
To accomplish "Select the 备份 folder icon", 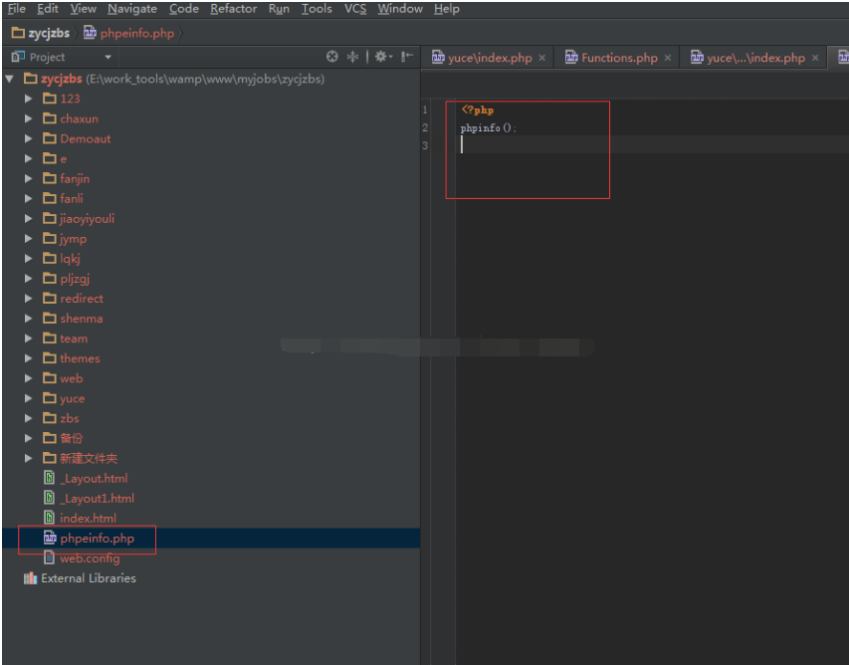I will [x=50, y=438].
